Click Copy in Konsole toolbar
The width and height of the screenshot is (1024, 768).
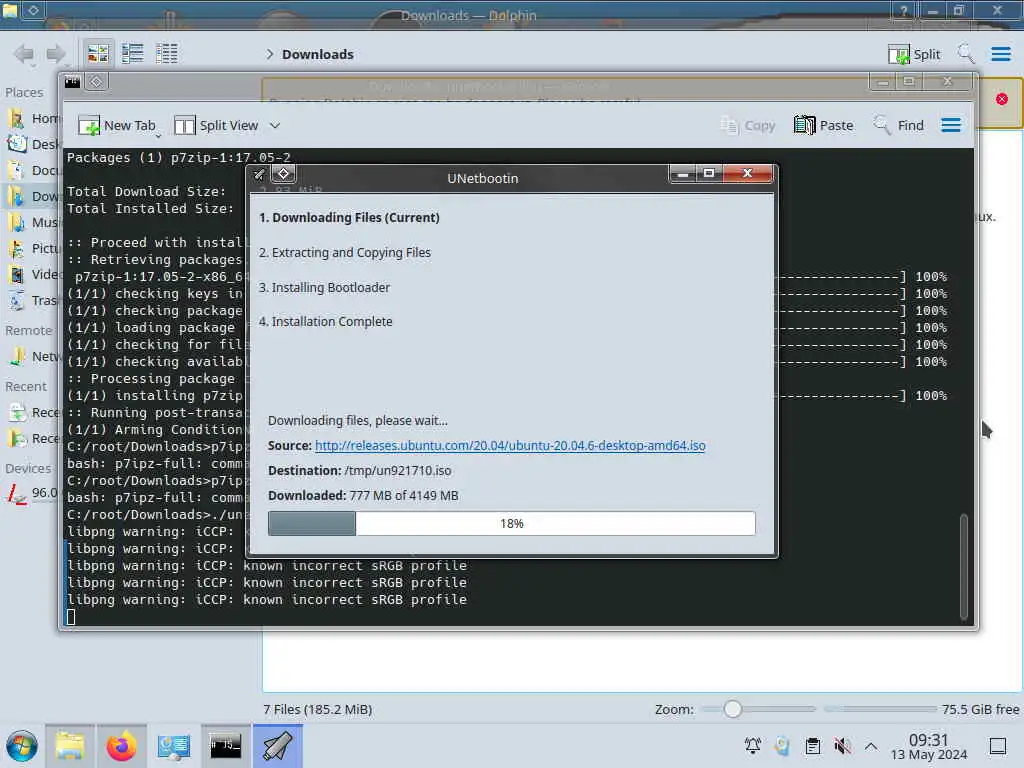(748, 125)
